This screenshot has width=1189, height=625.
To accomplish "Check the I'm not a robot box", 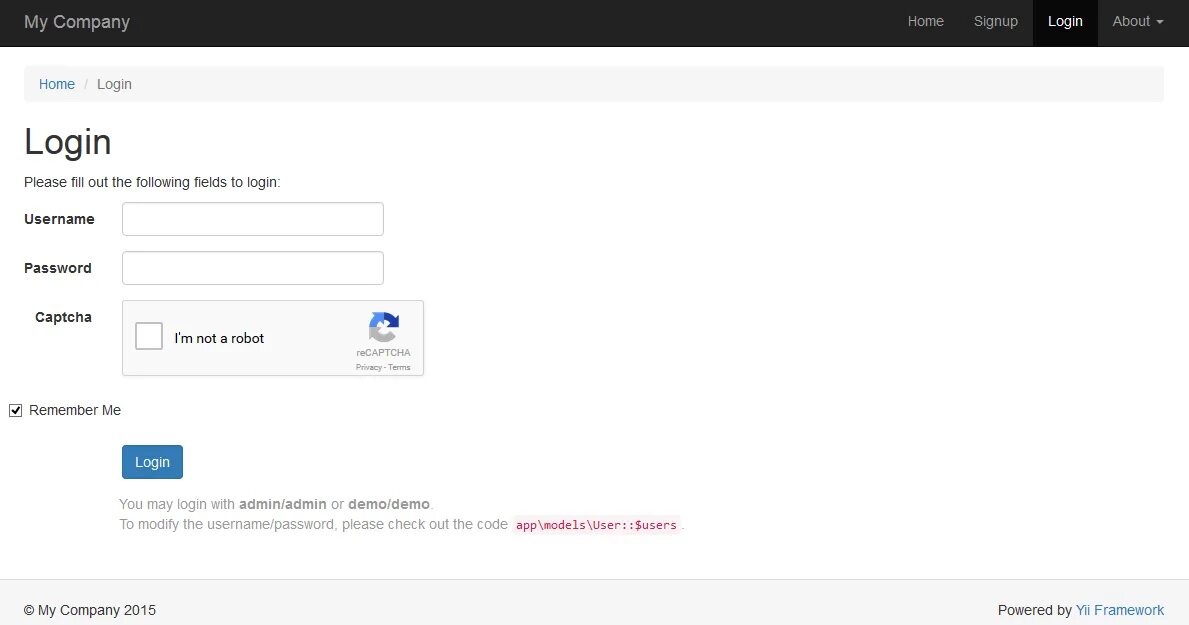I will point(148,336).
